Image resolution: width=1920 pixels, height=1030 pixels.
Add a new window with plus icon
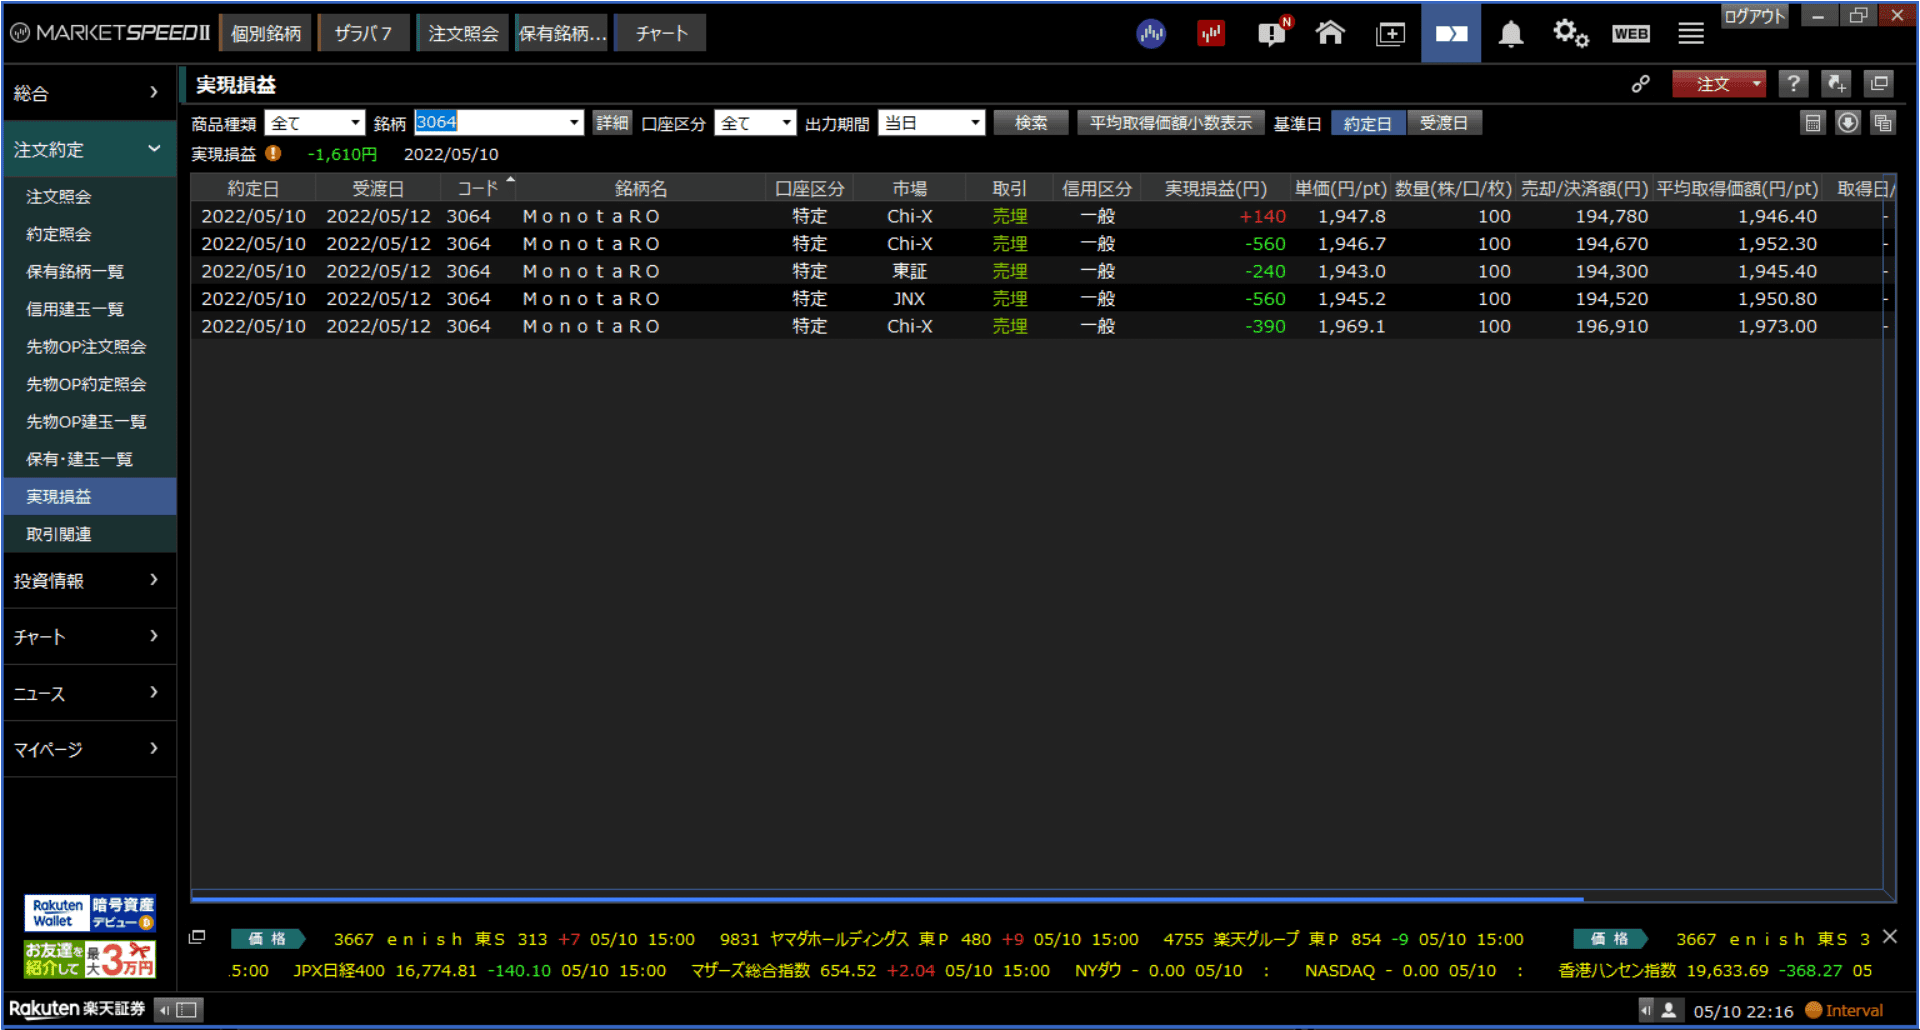pos(1390,34)
